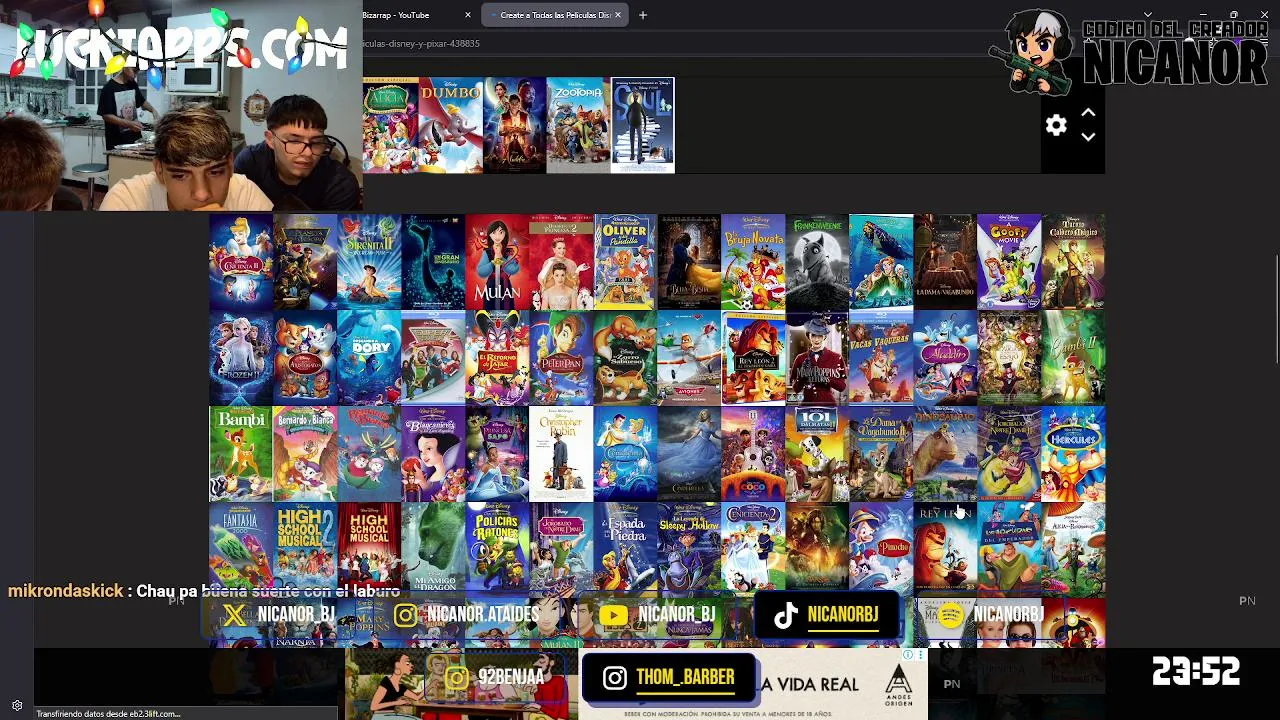1280x720 pixels.
Task: Select the La Dama y el Vagabundo poster
Action: [x=945, y=261]
